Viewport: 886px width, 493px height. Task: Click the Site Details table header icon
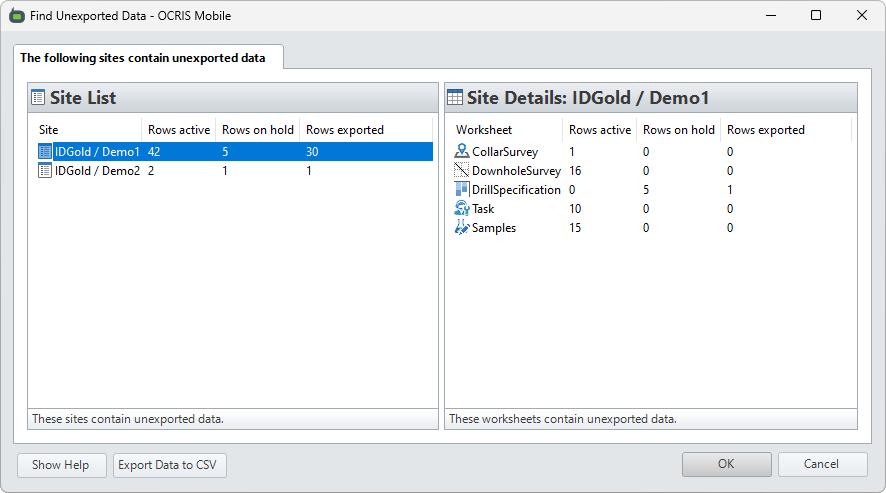pos(455,97)
